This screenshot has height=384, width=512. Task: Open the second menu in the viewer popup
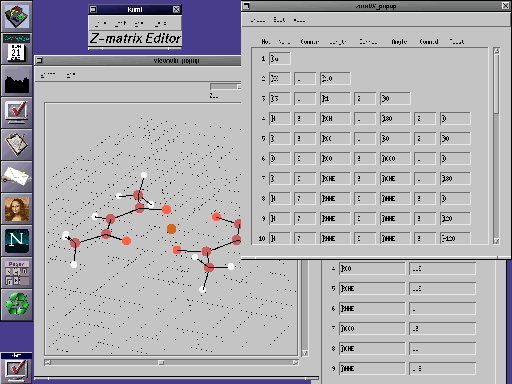tap(71, 75)
